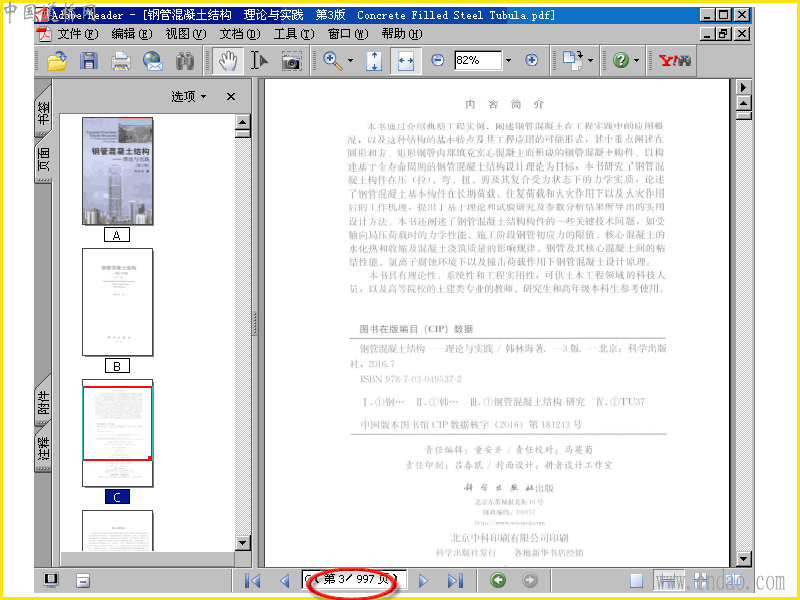
Task: Open the 编辑 menu
Action: pos(132,34)
